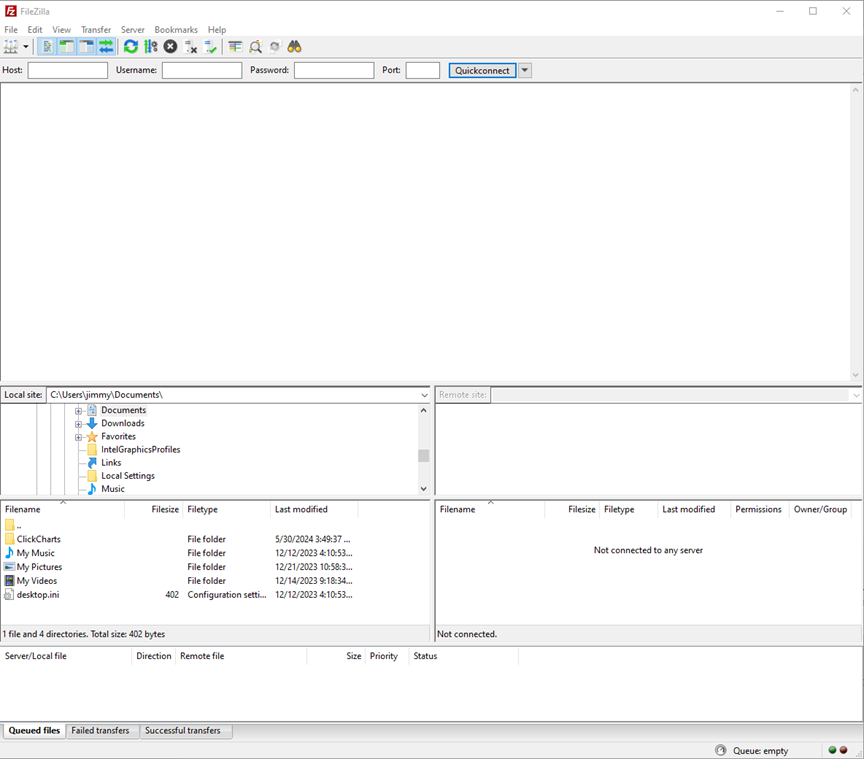Toggle the transfer queue display
The image size is (864, 759).
[106, 47]
